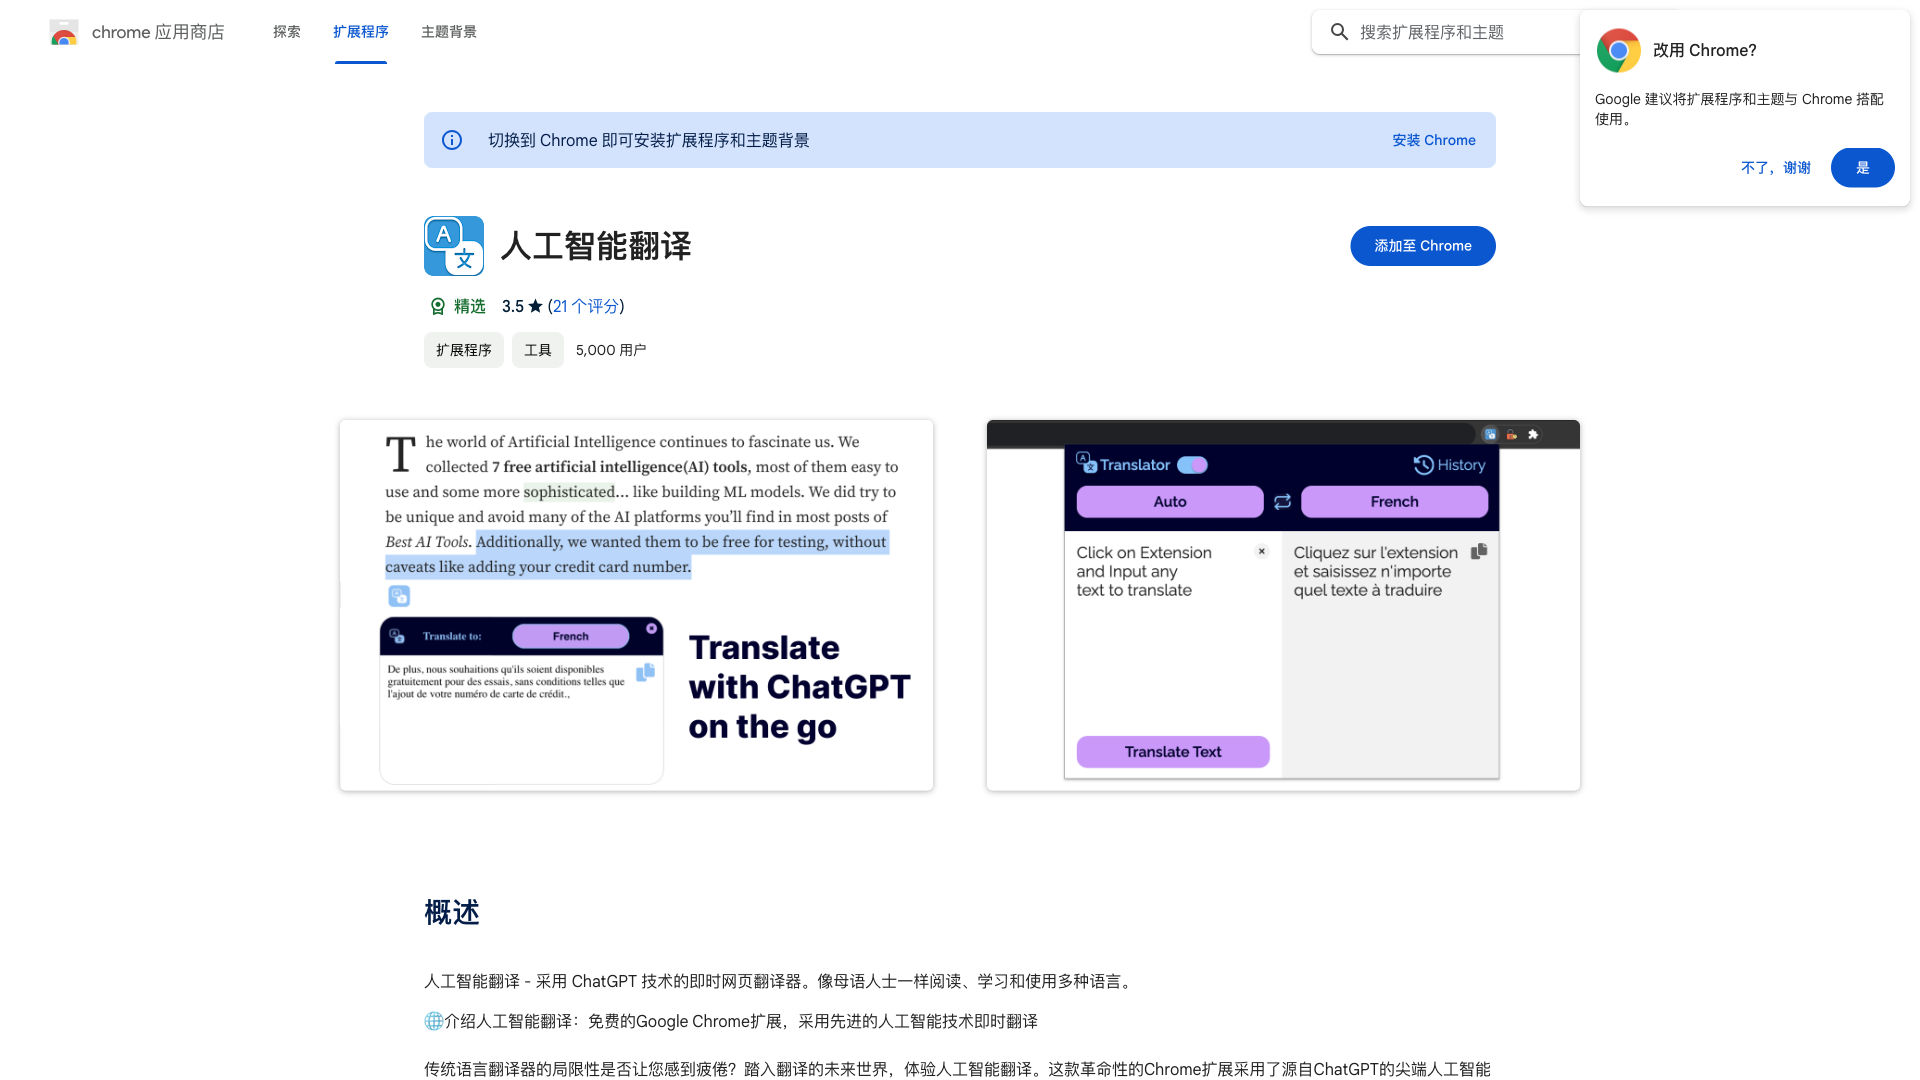Click 添加至 Chrome button
Image resolution: width=1920 pixels, height=1080 pixels.
click(x=1423, y=245)
